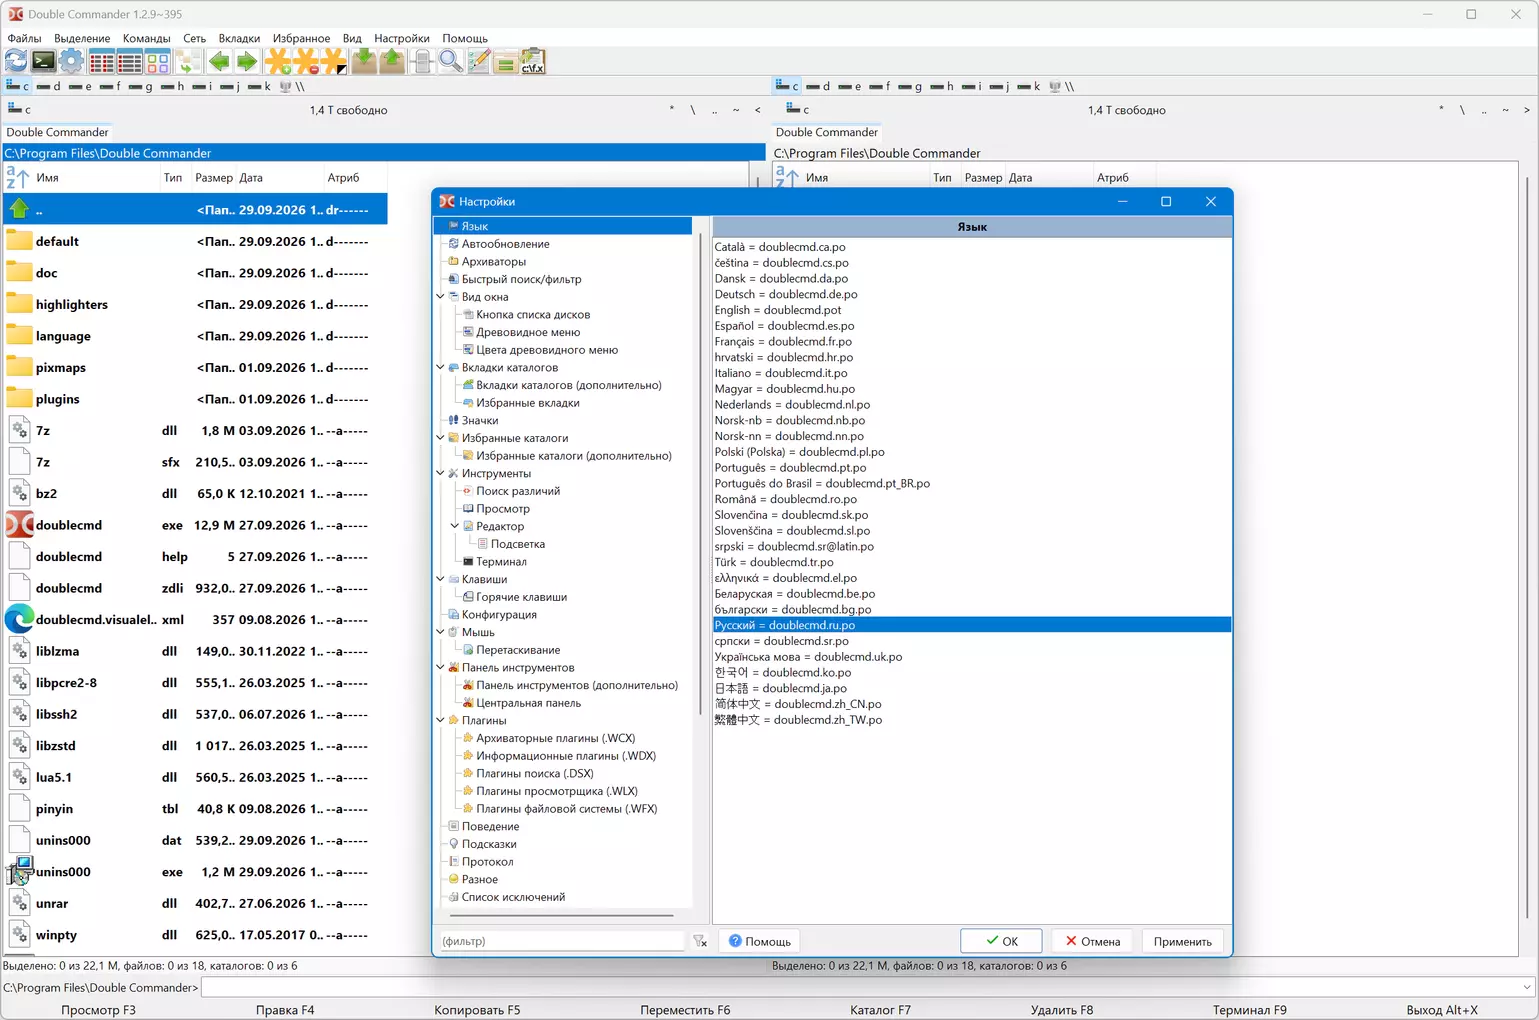Viewport: 1539px width, 1020px height.
Task: Select Горячие клавиши in settings tree
Action: click(521, 597)
